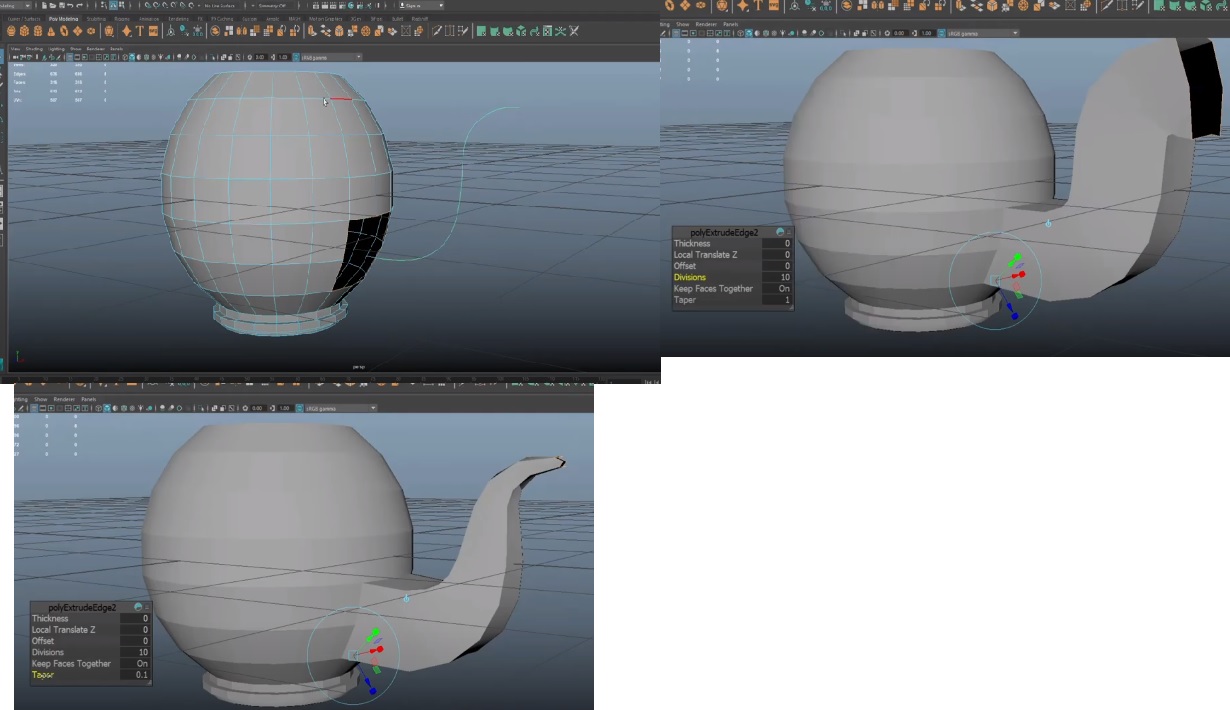The height and width of the screenshot is (710, 1230).
Task: Select polygon cone icon in wireframe teapot window
Action: pyautogui.click(x=51, y=31)
